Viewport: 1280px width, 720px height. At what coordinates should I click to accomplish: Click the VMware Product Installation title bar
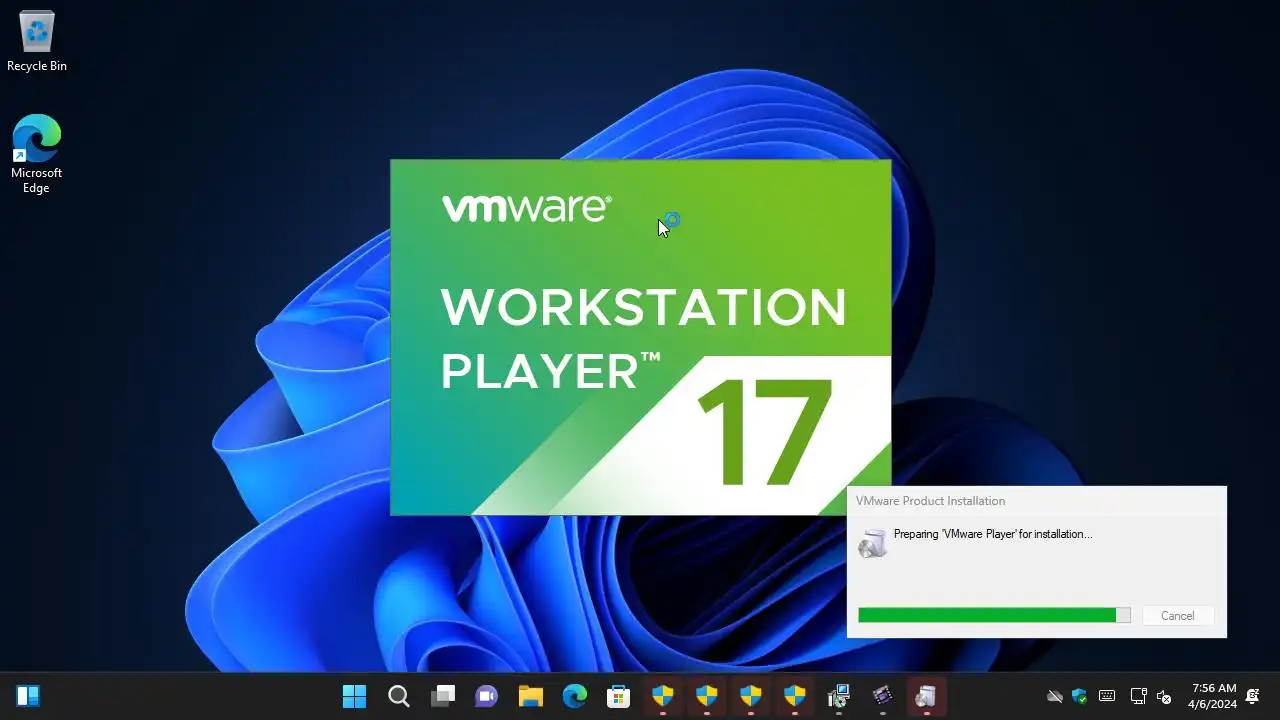pyautogui.click(x=1036, y=500)
